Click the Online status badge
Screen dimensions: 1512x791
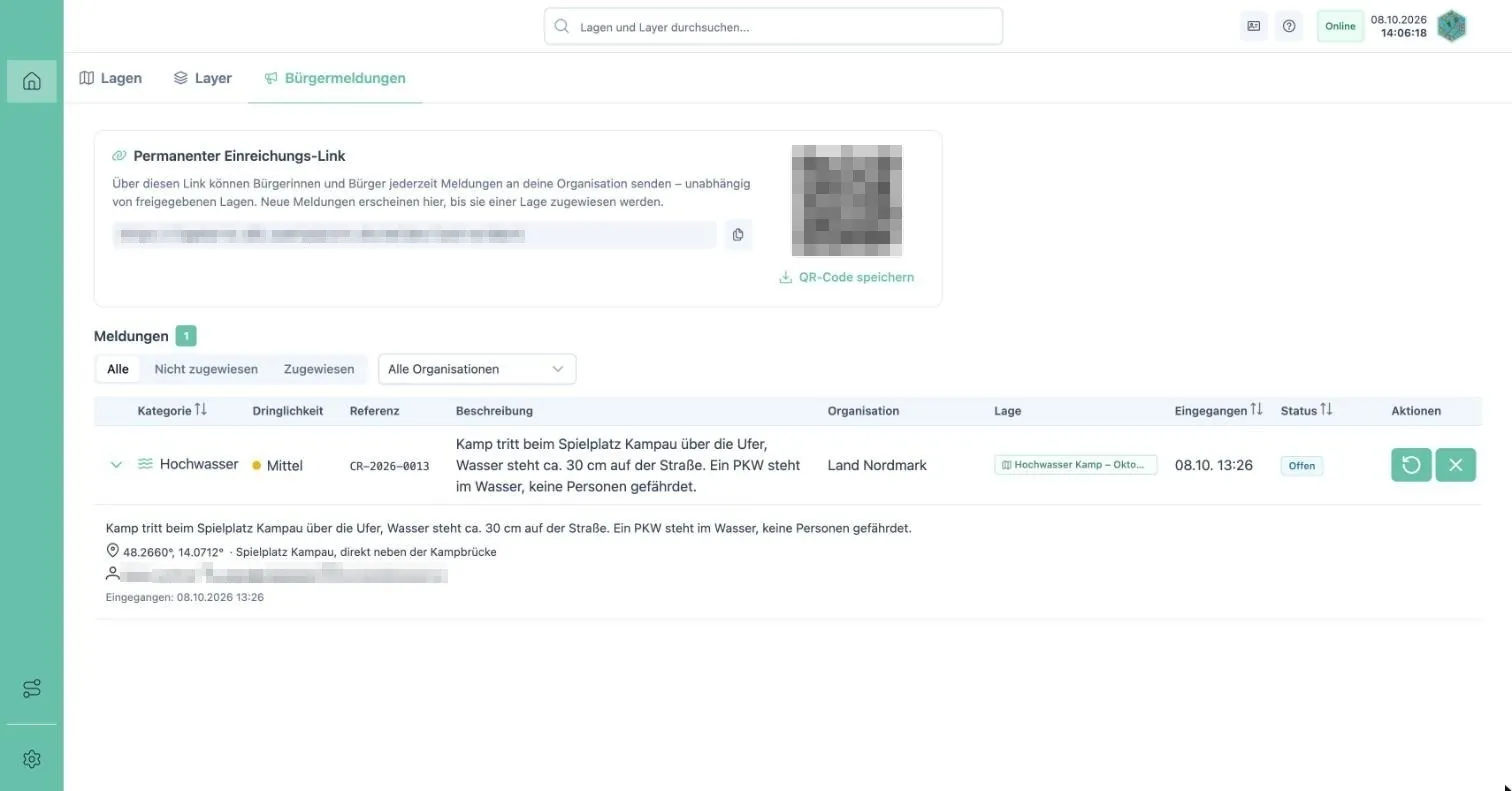1340,26
